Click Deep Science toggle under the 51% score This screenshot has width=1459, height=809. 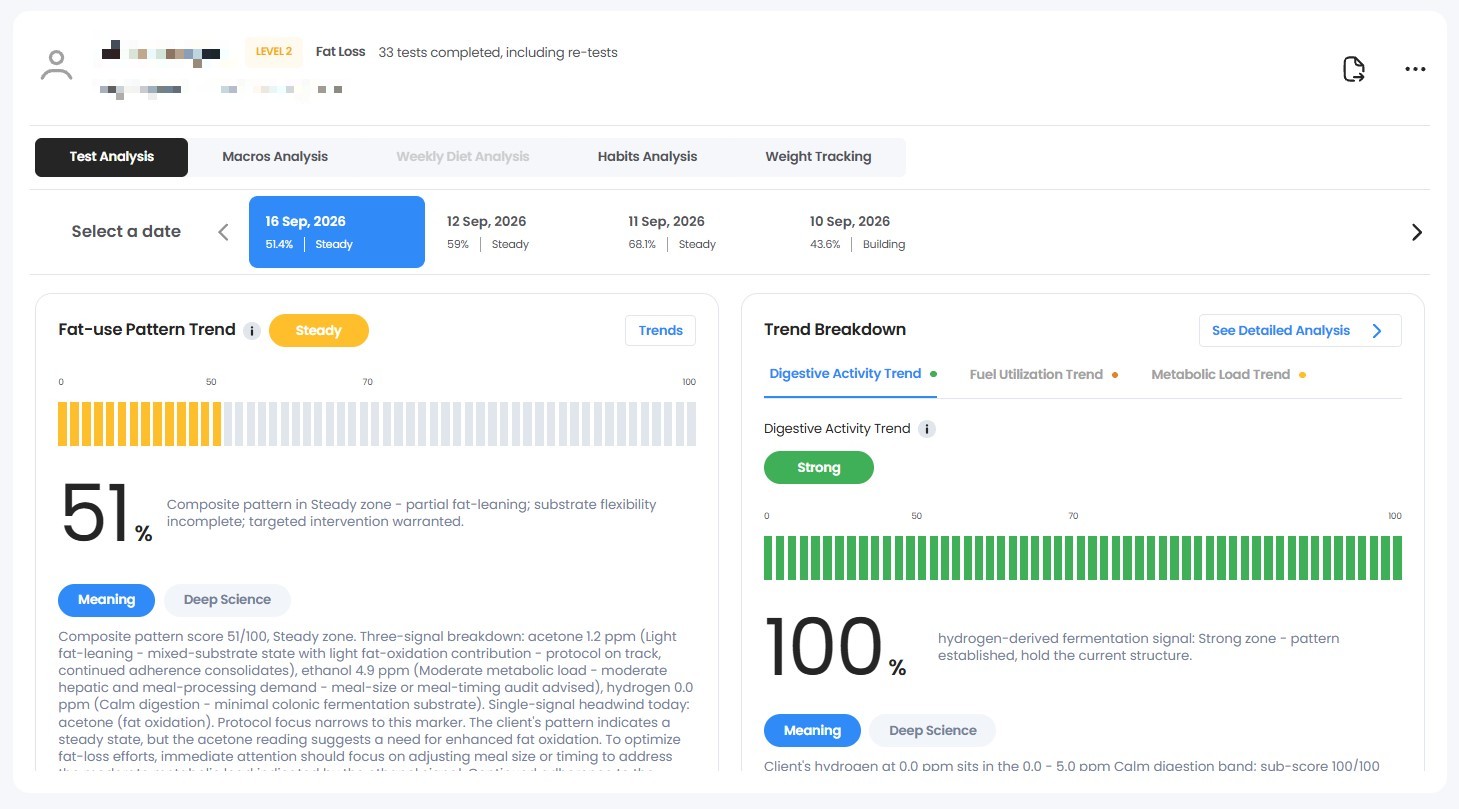pyautogui.click(x=227, y=600)
